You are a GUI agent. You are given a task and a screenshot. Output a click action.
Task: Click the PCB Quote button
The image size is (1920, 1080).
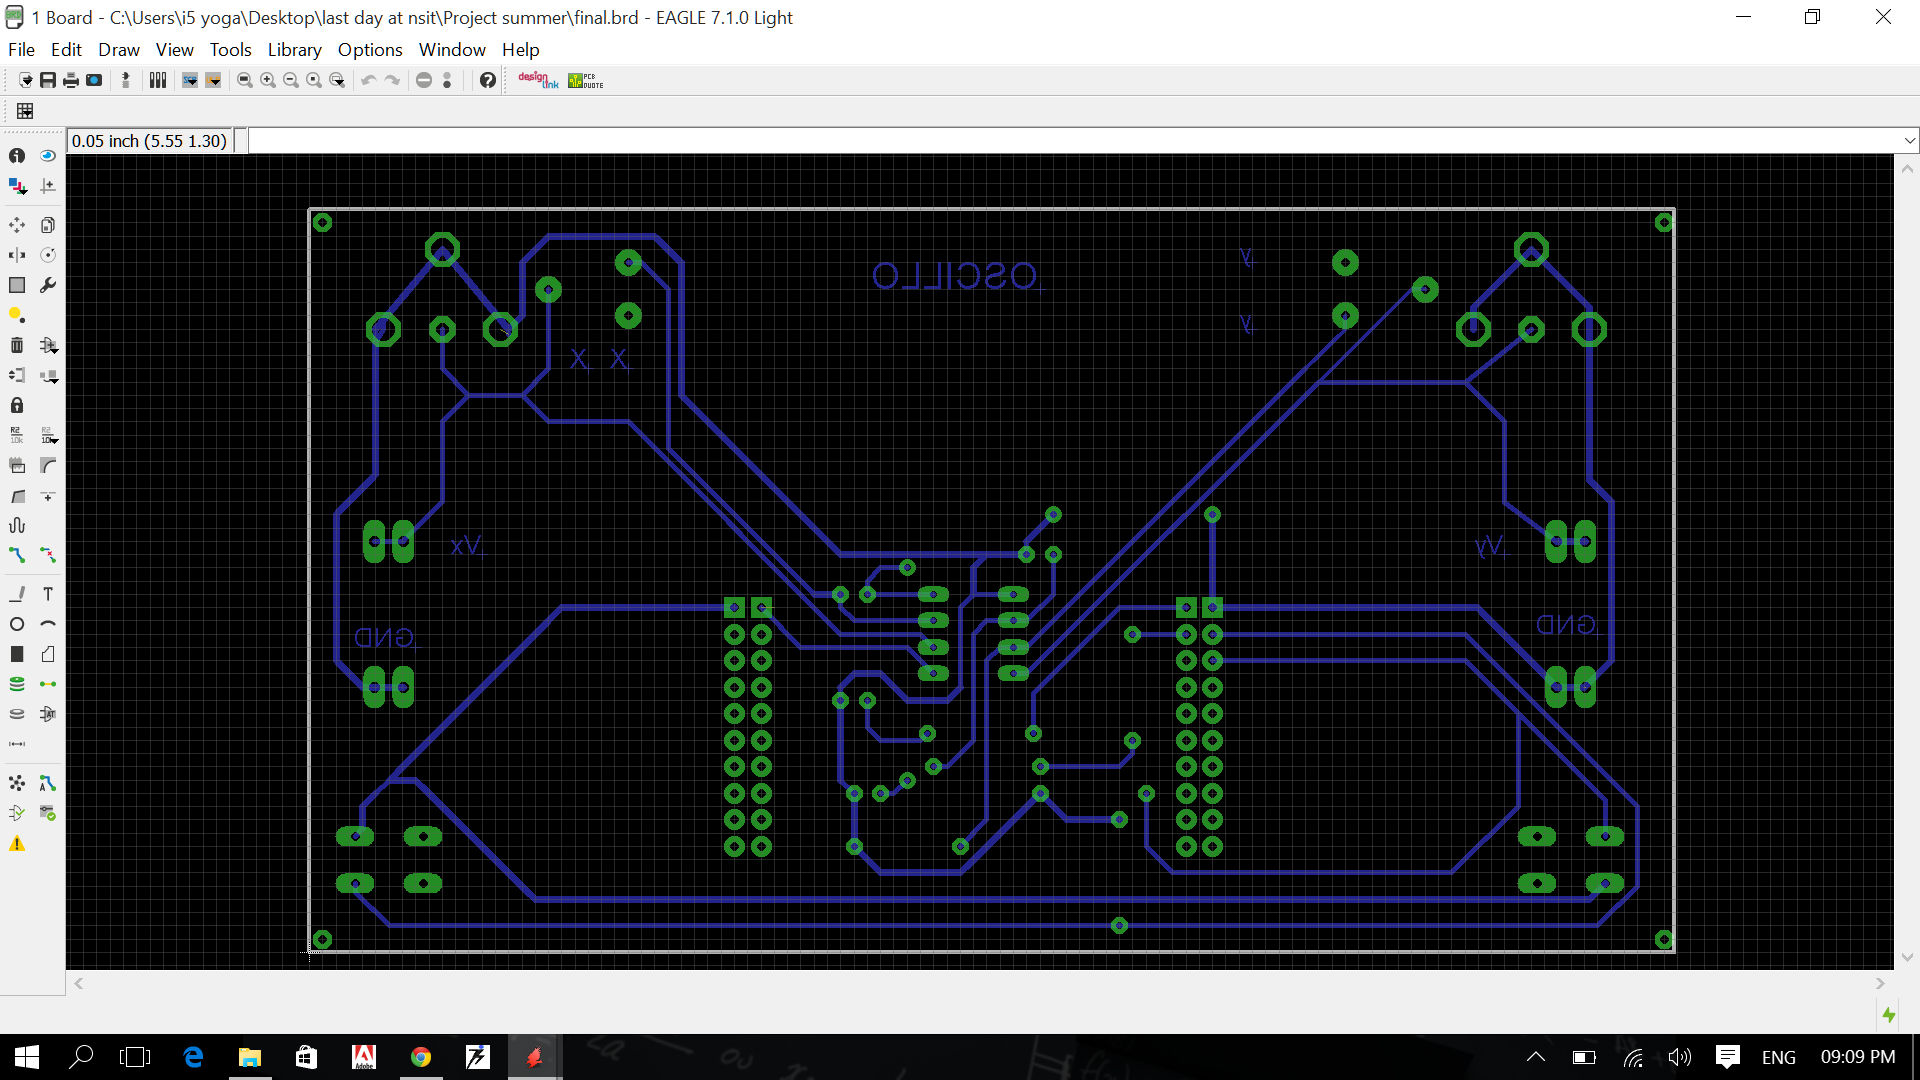tap(585, 80)
